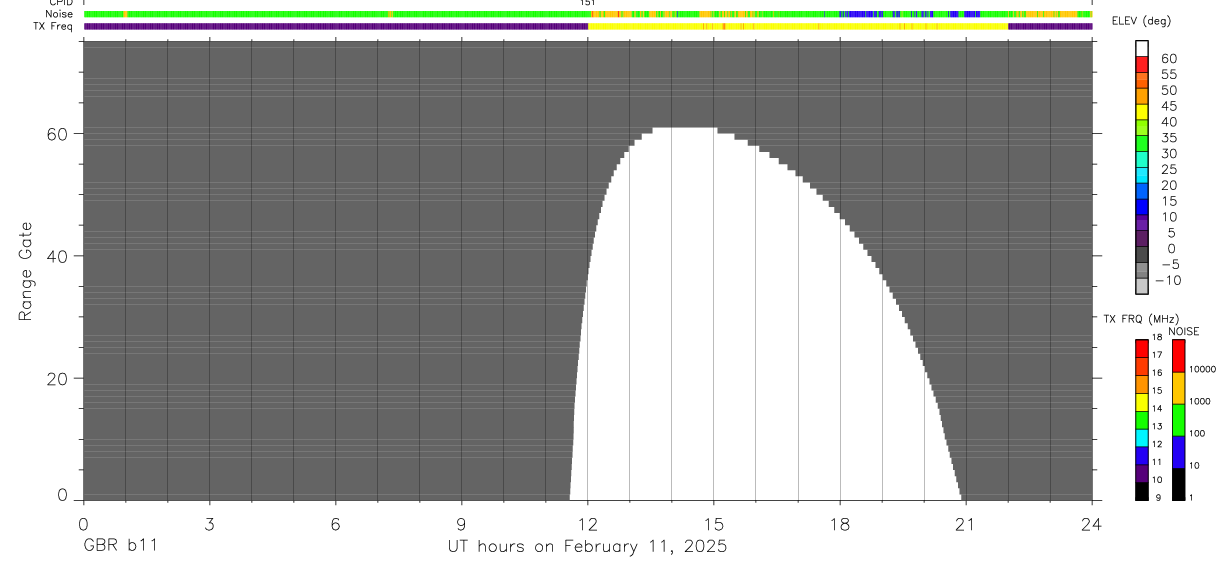Click the yellow portion of TX Freq strip
1228x567 pixels.
tap(798, 26)
